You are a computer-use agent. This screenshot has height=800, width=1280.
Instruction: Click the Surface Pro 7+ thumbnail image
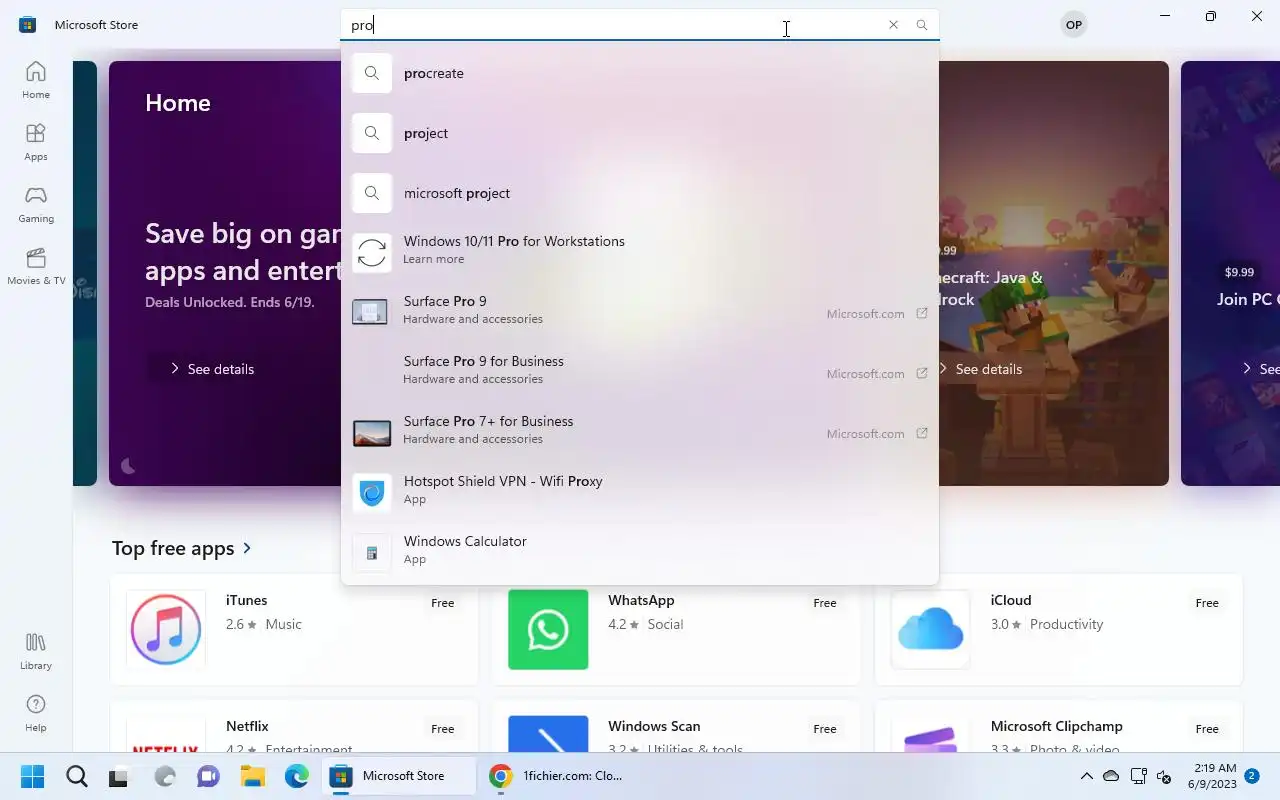click(x=371, y=433)
